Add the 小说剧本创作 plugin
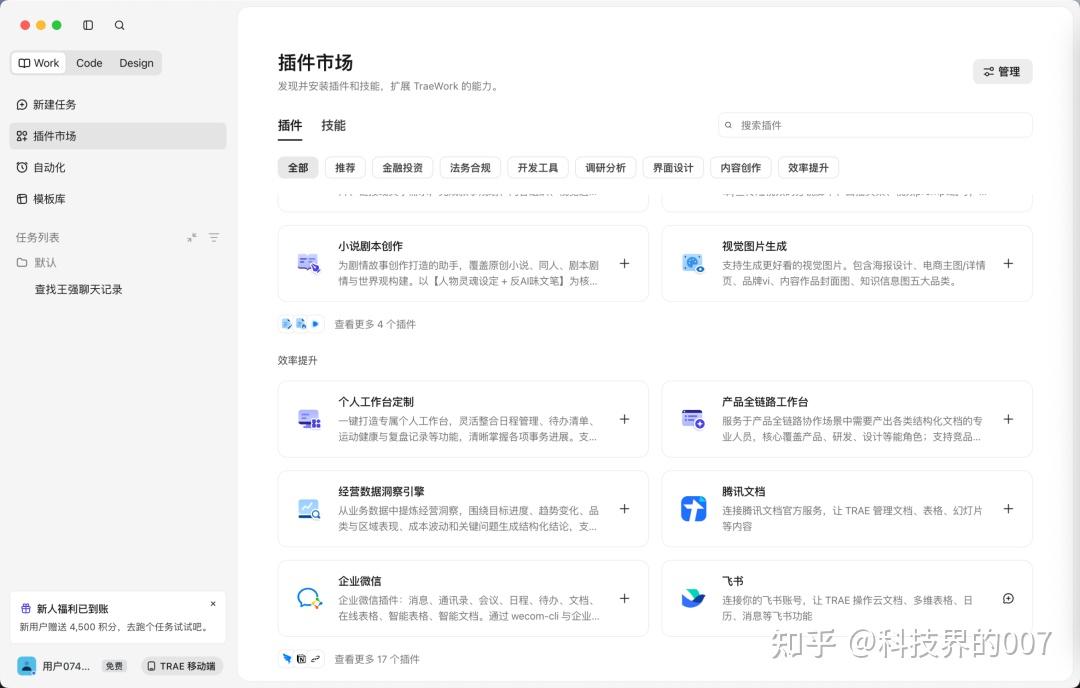The height and width of the screenshot is (688, 1080). 624,264
